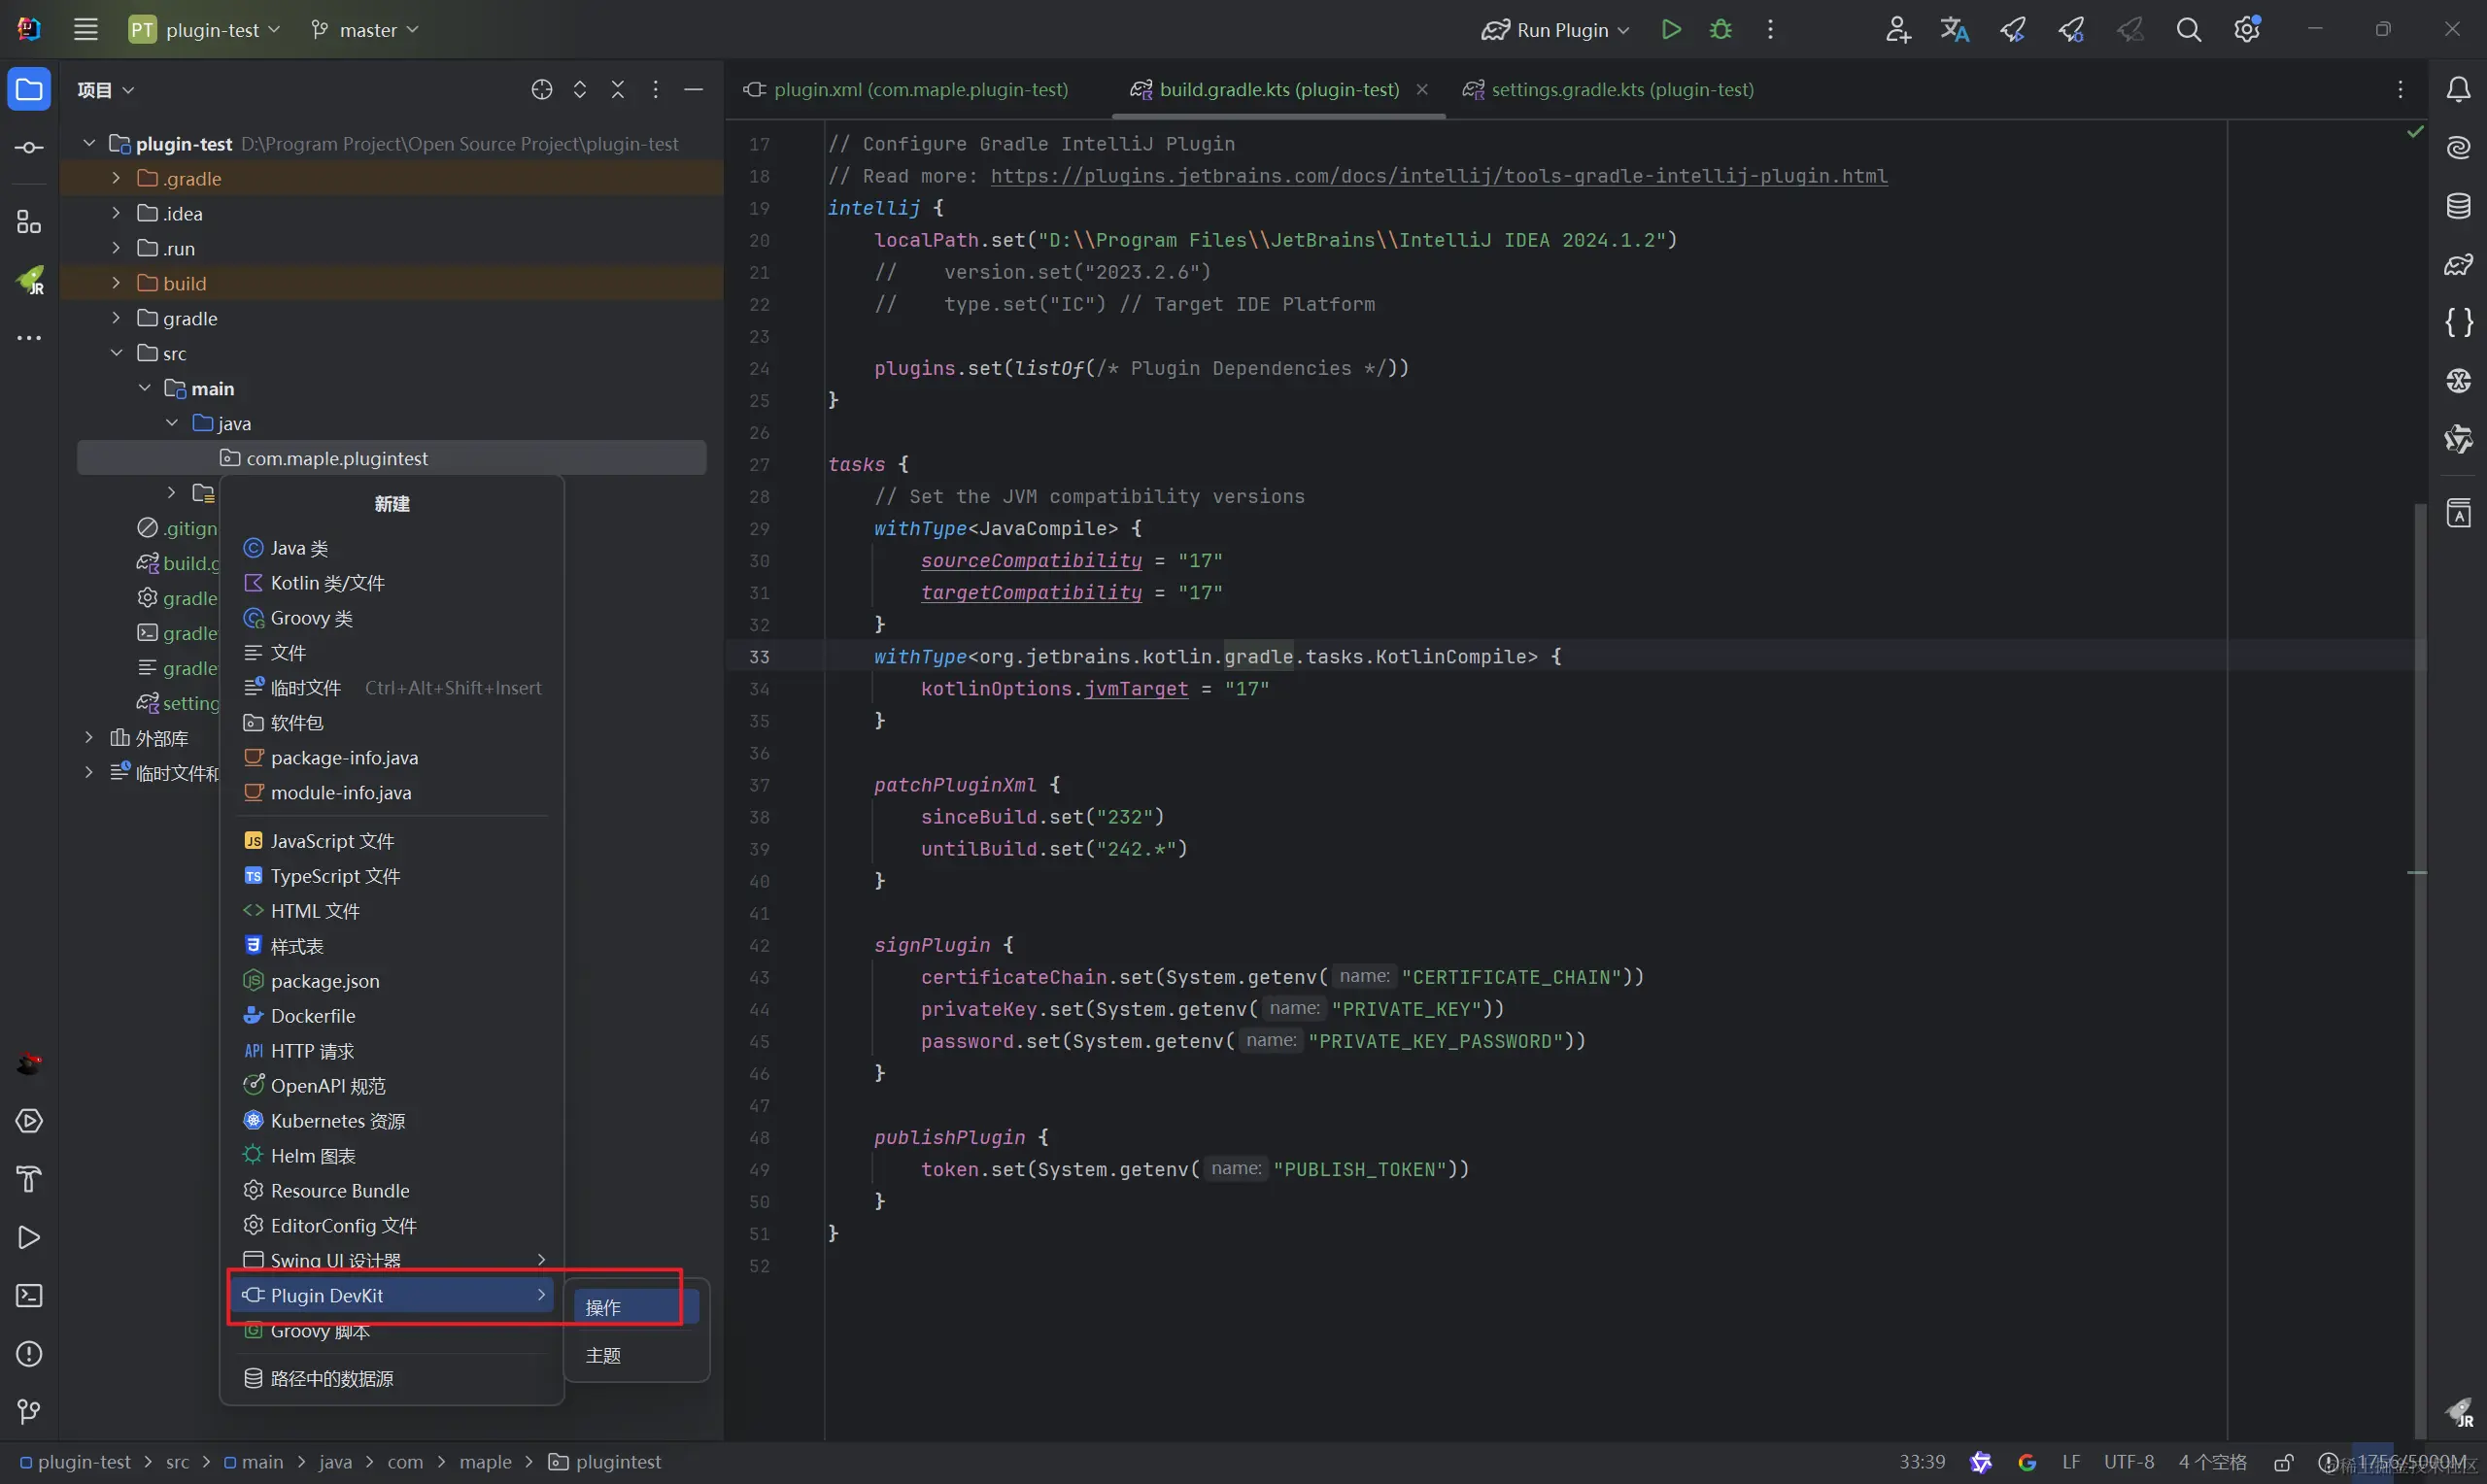Choose Resource Bundle menu entry
The image size is (2487, 1484).
click(x=392, y=1191)
